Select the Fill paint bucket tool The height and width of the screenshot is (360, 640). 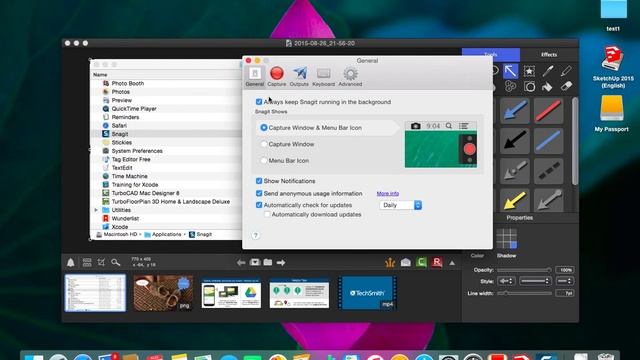tap(547, 87)
